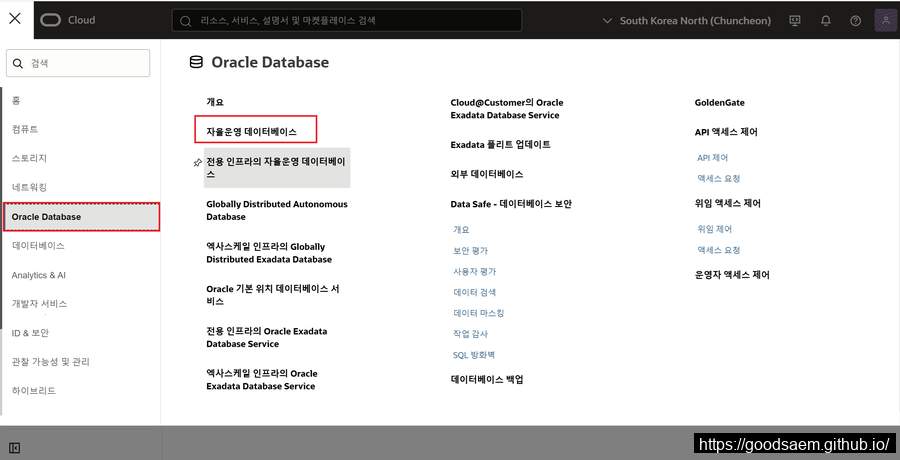
Task: Open GoldenGate link
Action: click(x=719, y=103)
